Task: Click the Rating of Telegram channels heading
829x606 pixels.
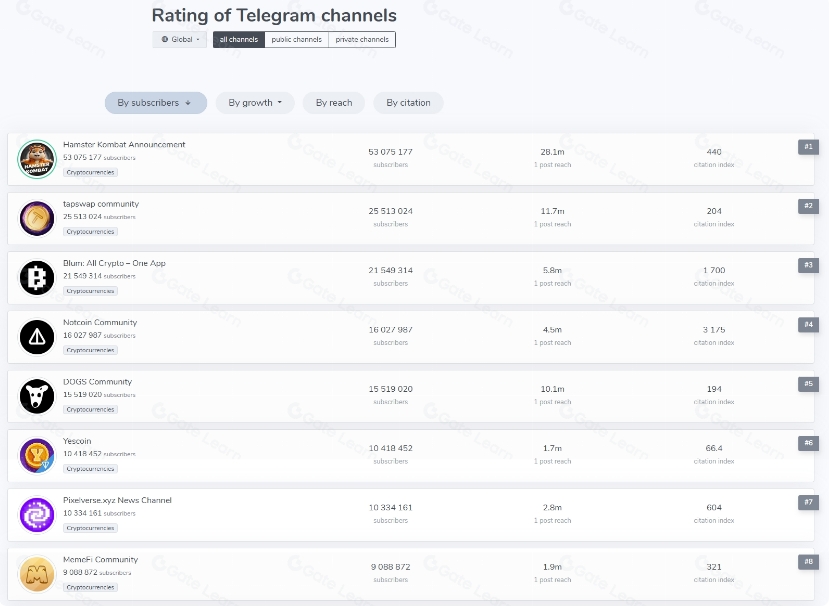Action: 274,15
